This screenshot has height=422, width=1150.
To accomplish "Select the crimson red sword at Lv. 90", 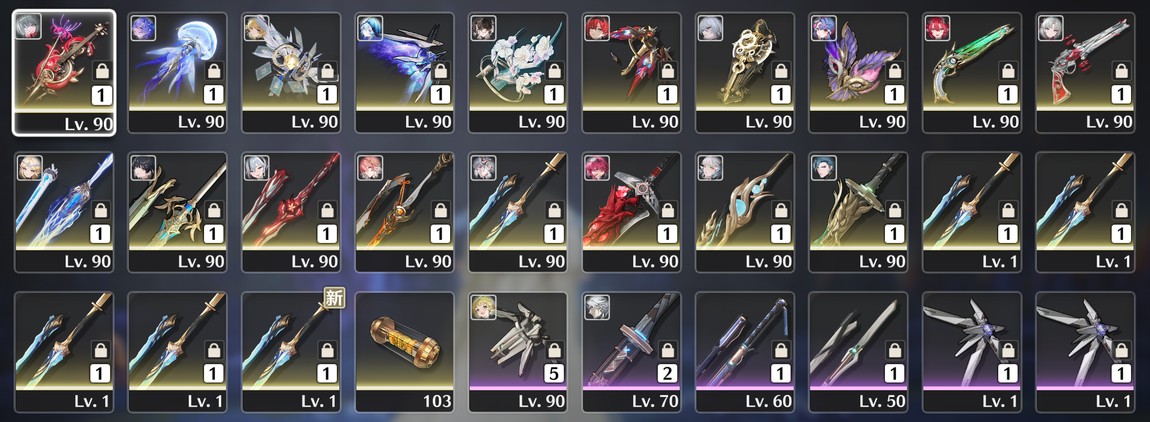I will coord(291,212).
